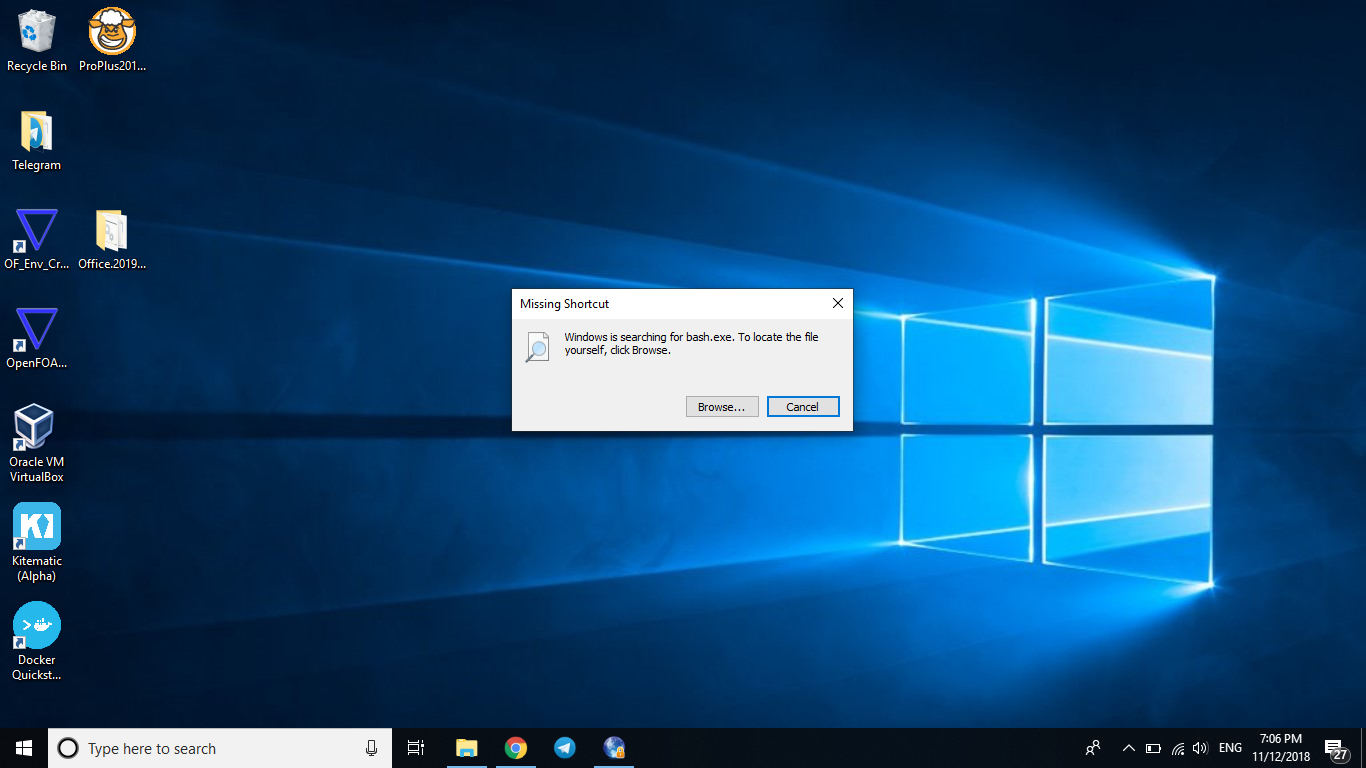Open the Docker Quickstart Terminal shortcut

[x=36, y=625]
